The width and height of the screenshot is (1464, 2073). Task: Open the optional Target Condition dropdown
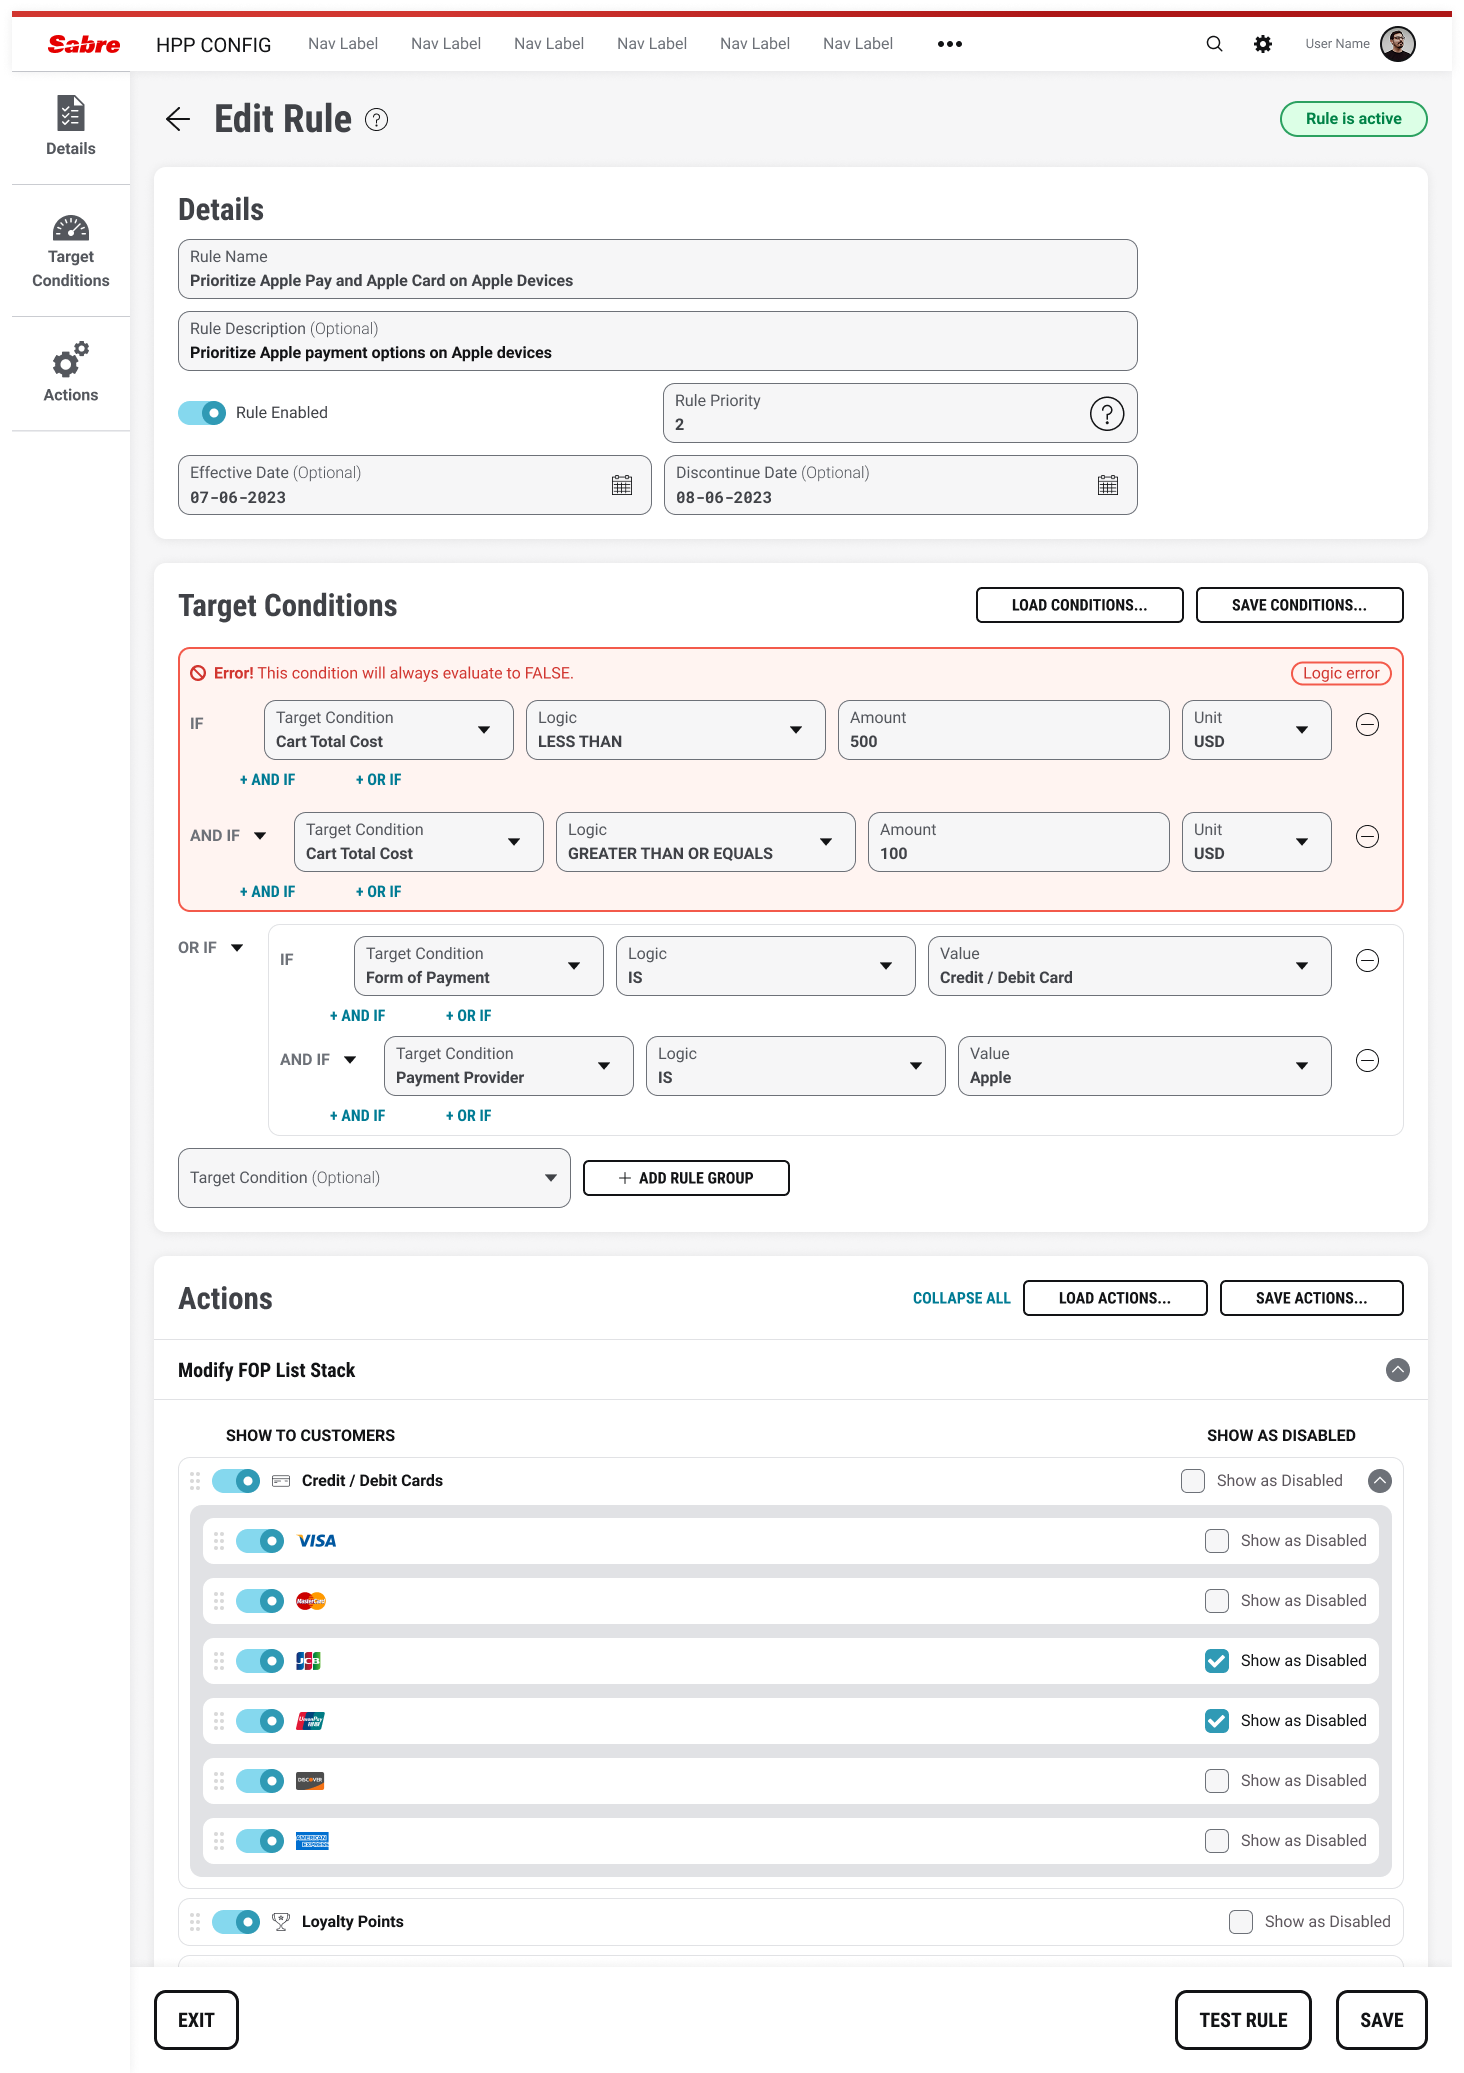374,1178
